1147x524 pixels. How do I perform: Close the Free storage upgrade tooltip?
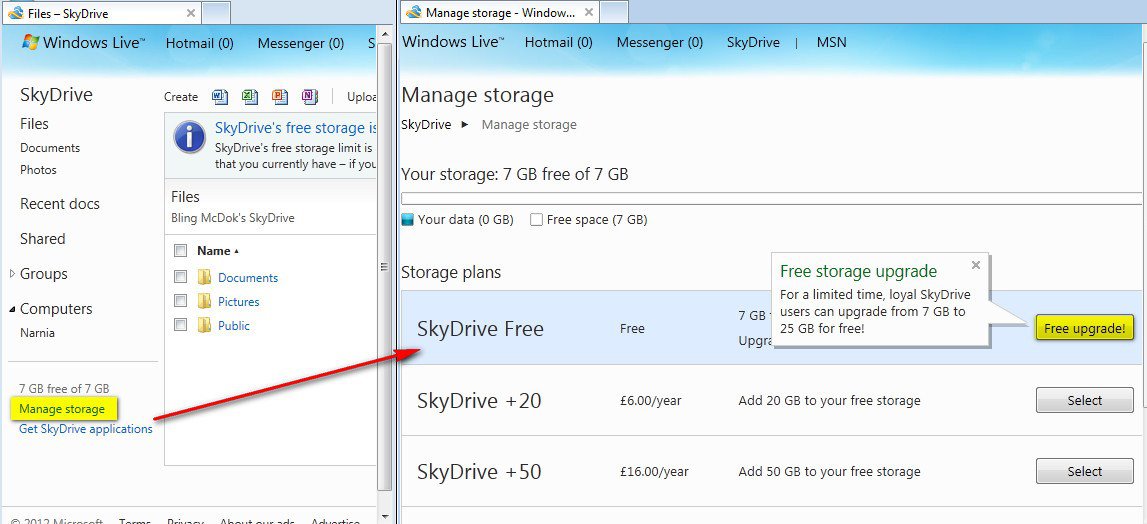click(975, 265)
